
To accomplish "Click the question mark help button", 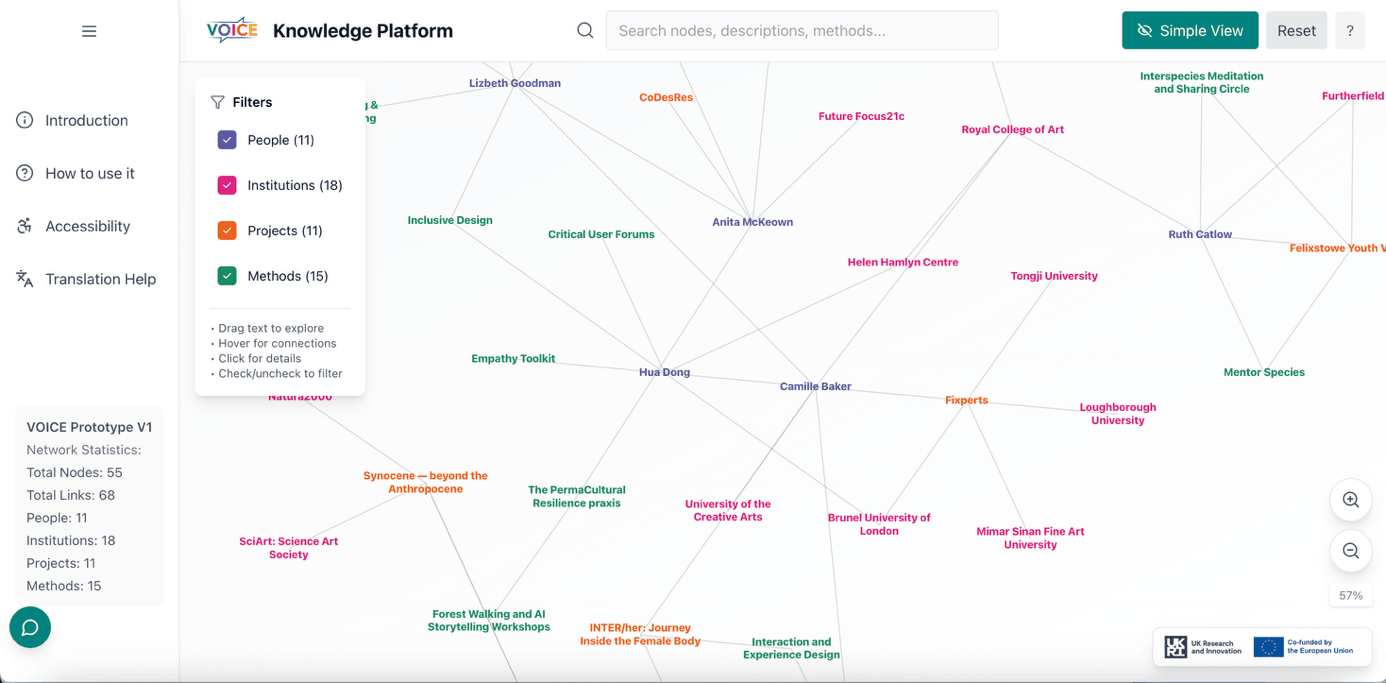I will pyautogui.click(x=1350, y=31).
